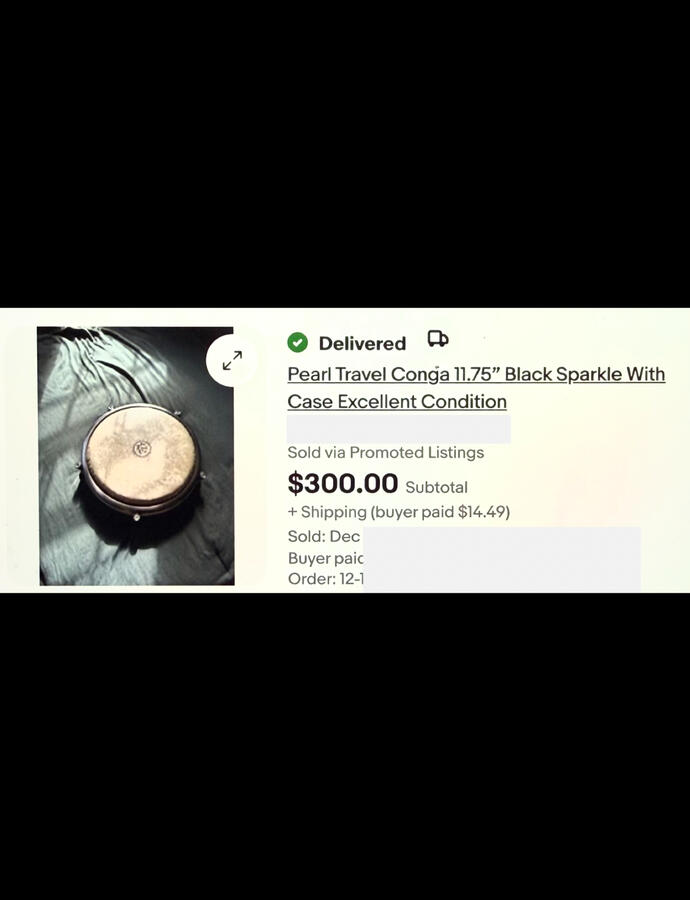Viewport: 690px width, 900px height.
Task: Click the shipping buyer paid $14.49 line
Action: [x=398, y=512]
